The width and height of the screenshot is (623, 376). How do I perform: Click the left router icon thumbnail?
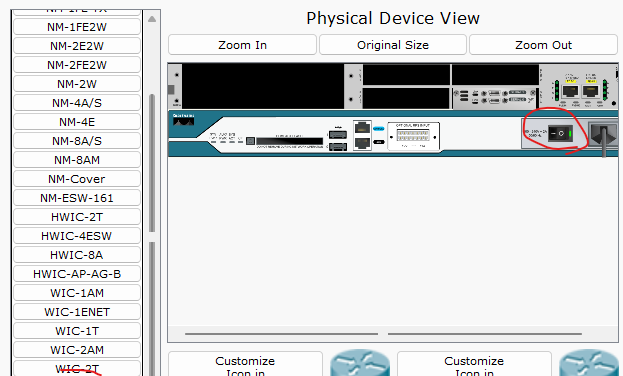[x=360, y=362]
